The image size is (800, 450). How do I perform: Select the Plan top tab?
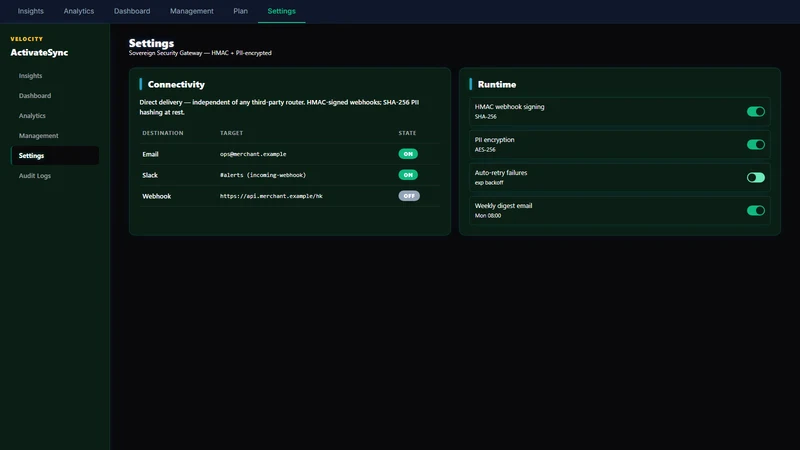tap(240, 11)
